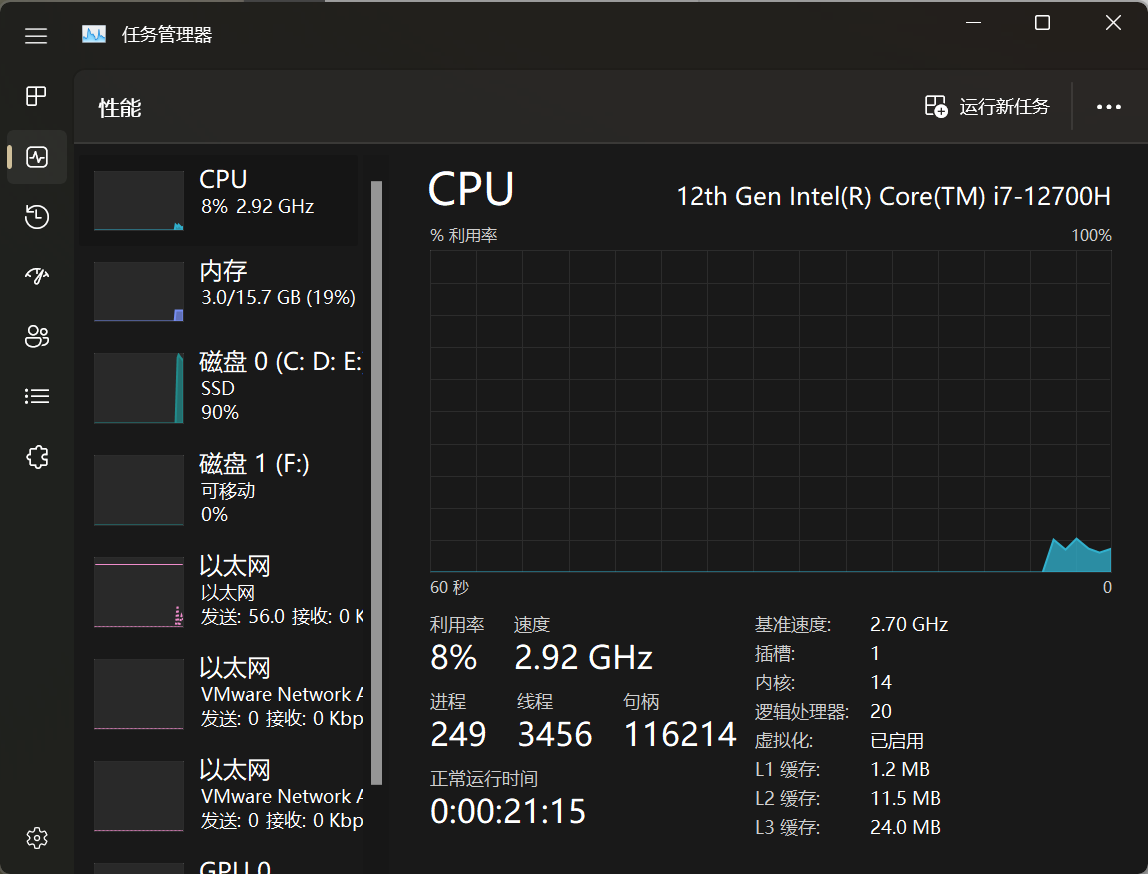Click the 内核 value 14
The width and height of the screenshot is (1148, 874).
click(881, 682)
